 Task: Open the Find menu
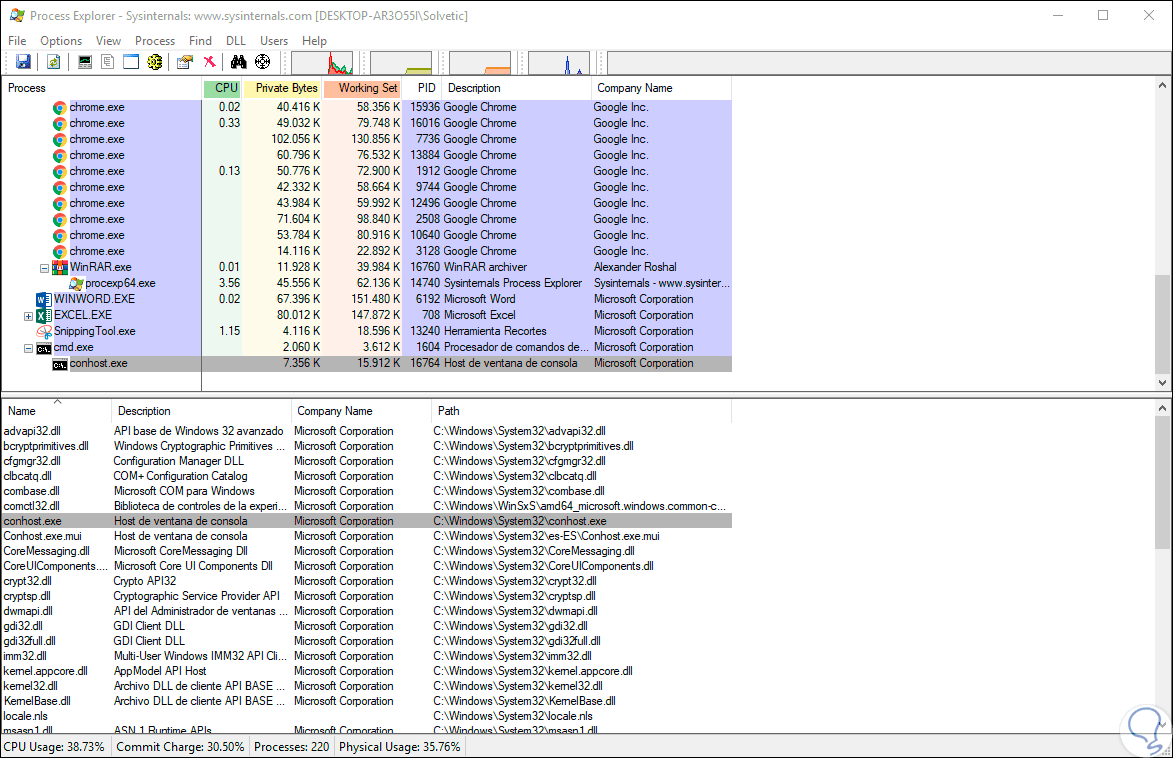[200, 40]
